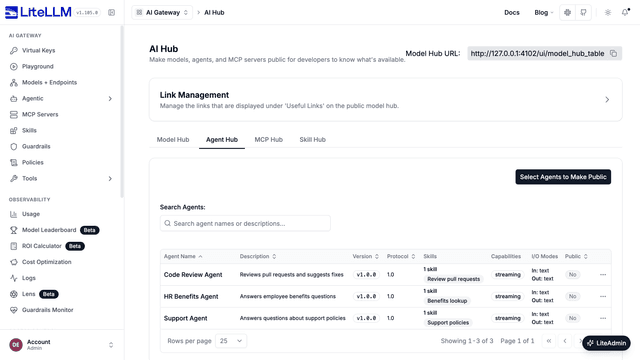
Task: Click into Search Agents field
Action: (x=245, y=223)
